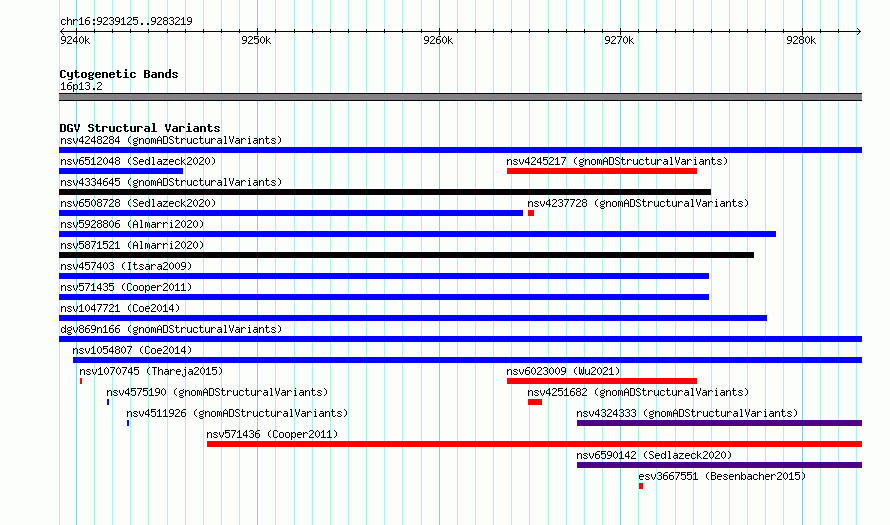Screen dimensions: 890x525
Task: Click the 9240k ruler tick label
Action: point(75,40)
